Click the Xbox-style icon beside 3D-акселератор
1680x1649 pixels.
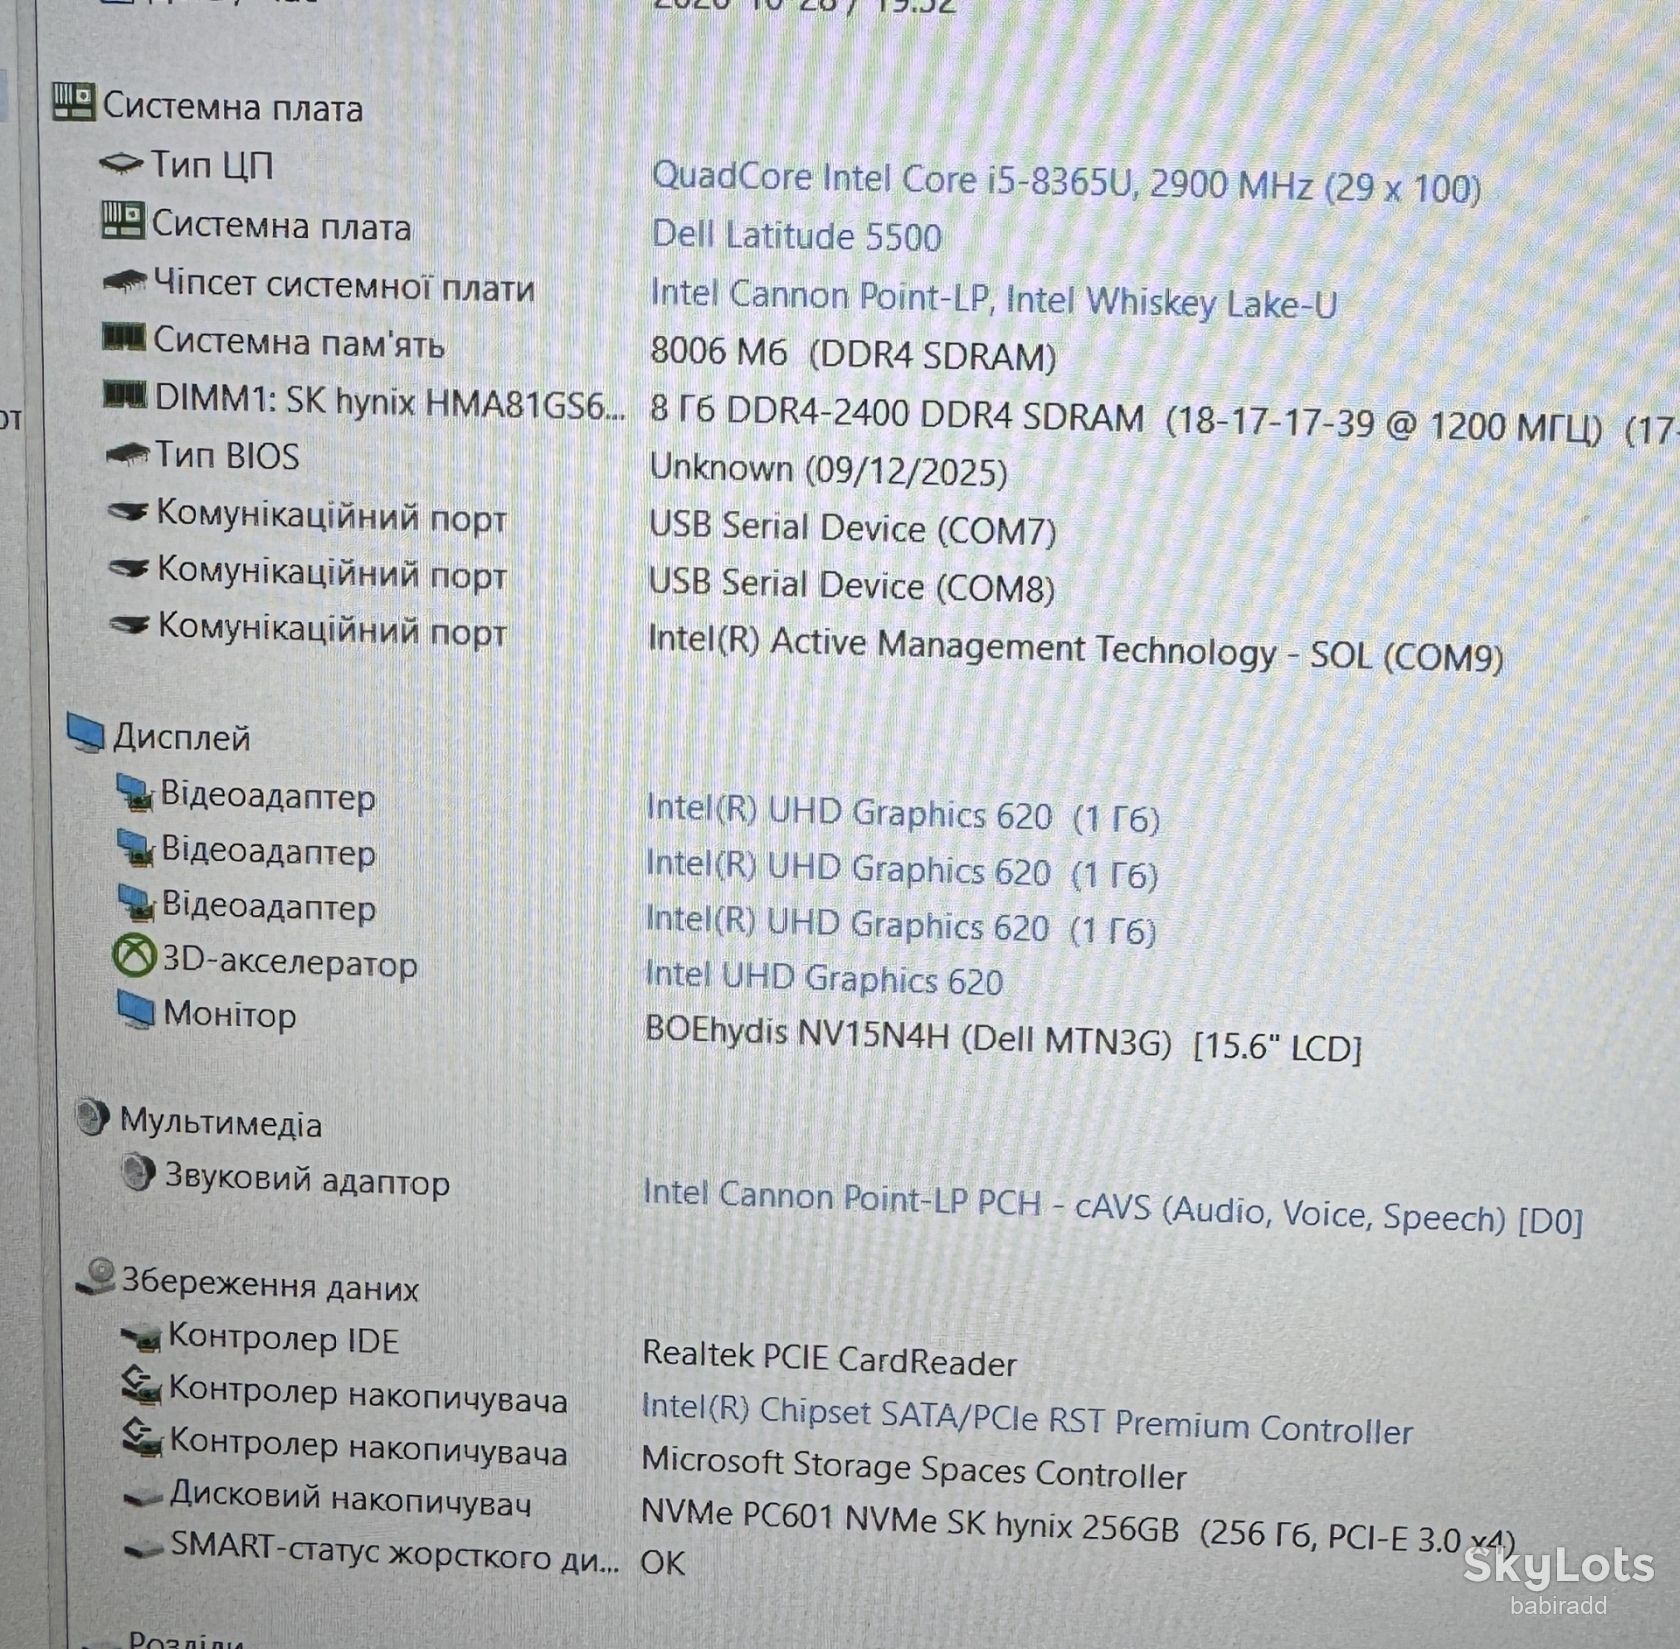click(134, 956)
